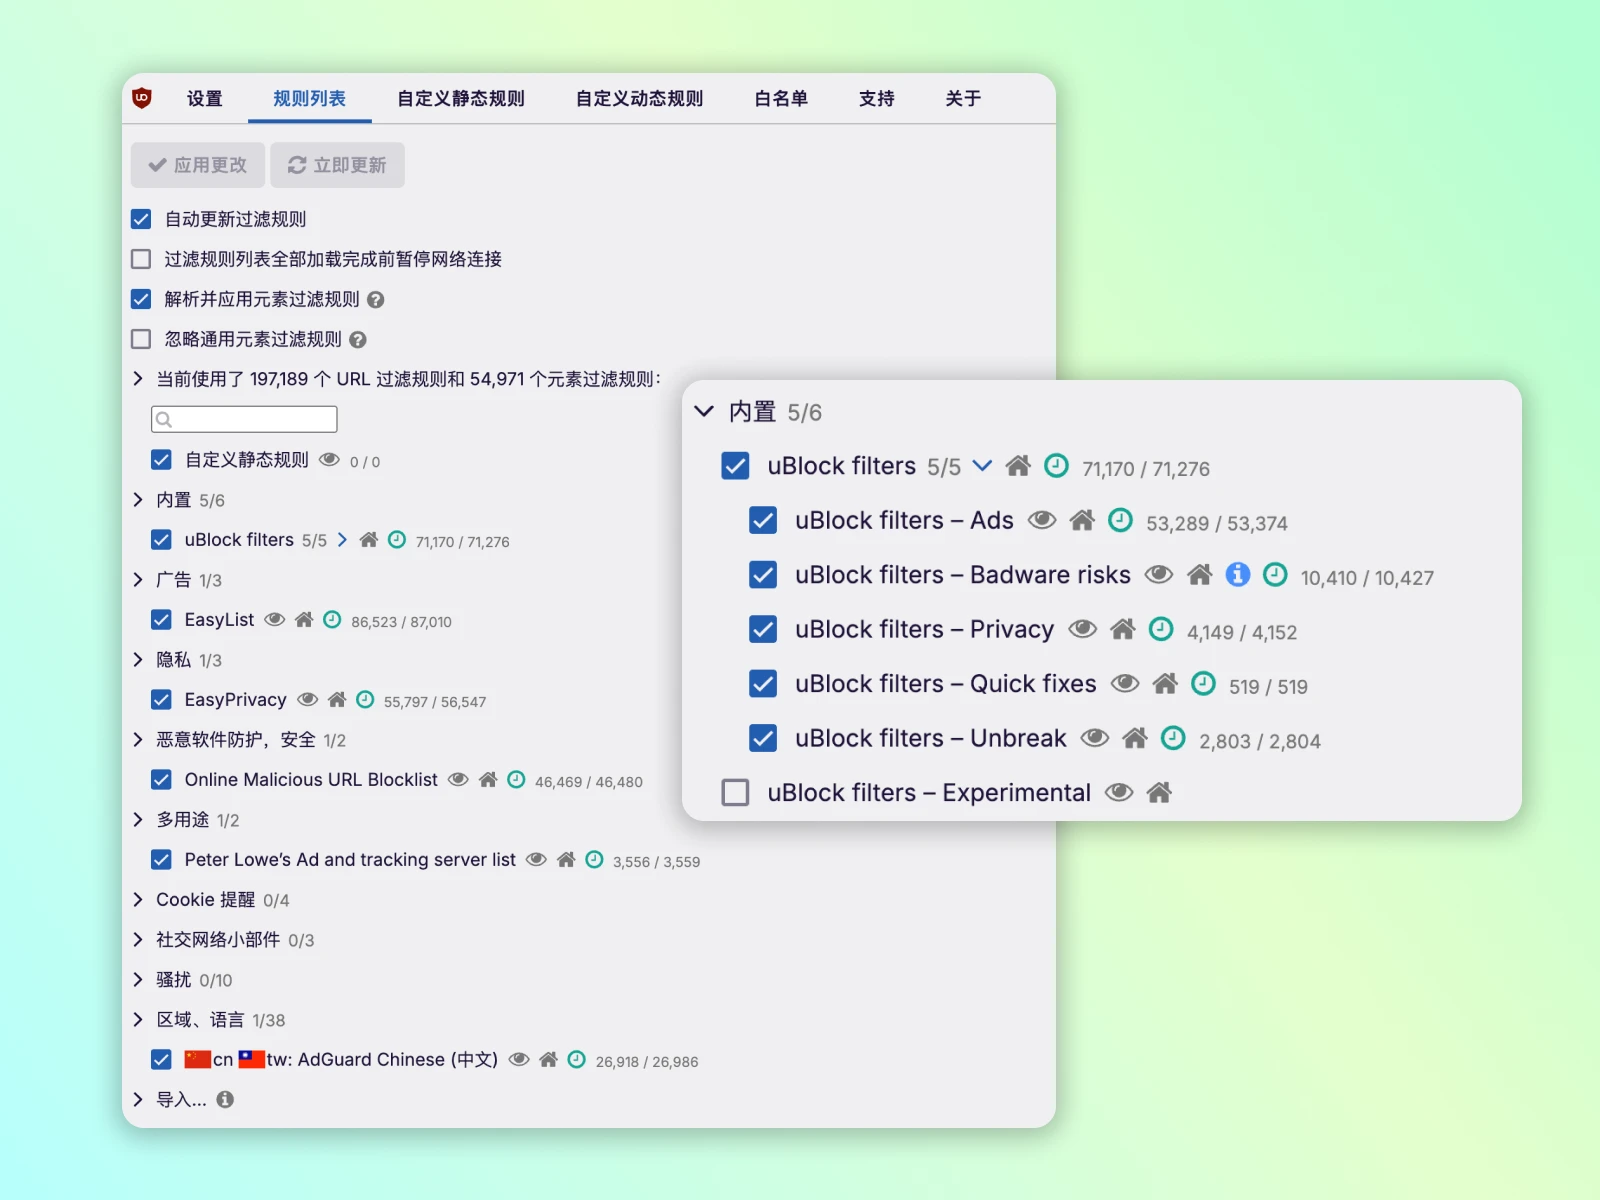Click EasyPrivacy clock icon
Image resolution: width=1600 pixels, height=1200 pixels.
(x=365, y=700)
